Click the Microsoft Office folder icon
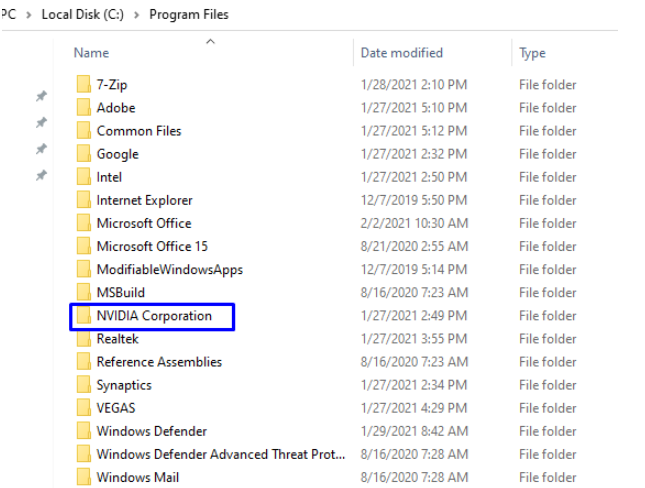The image size is (645, 488). coord(84,223)
